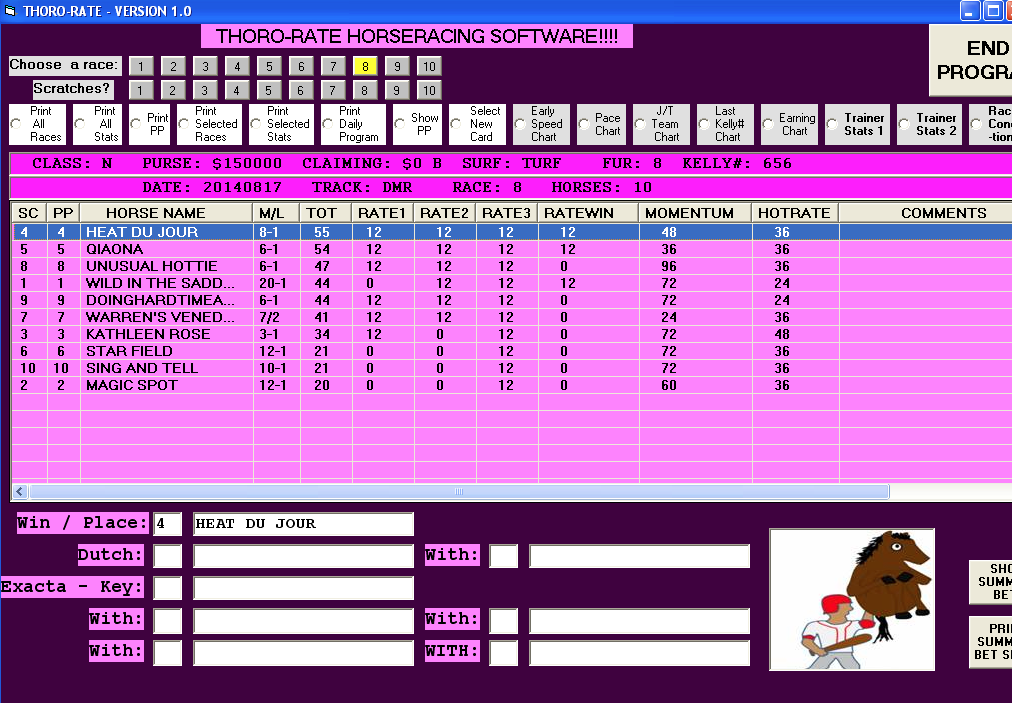Click the Dutch number input field
This screenshot has width=1012, height=703.
pyautogui.click(x=167, y=556)
